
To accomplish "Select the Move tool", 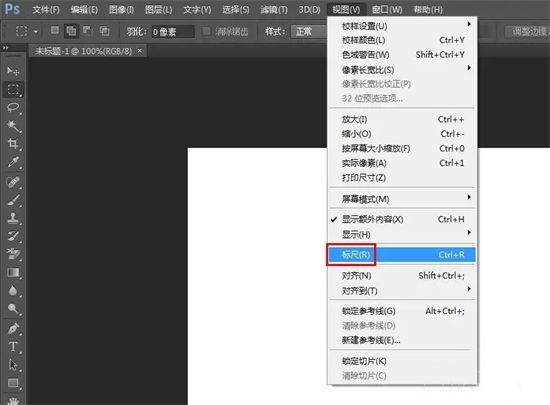I will pos(13,71).
